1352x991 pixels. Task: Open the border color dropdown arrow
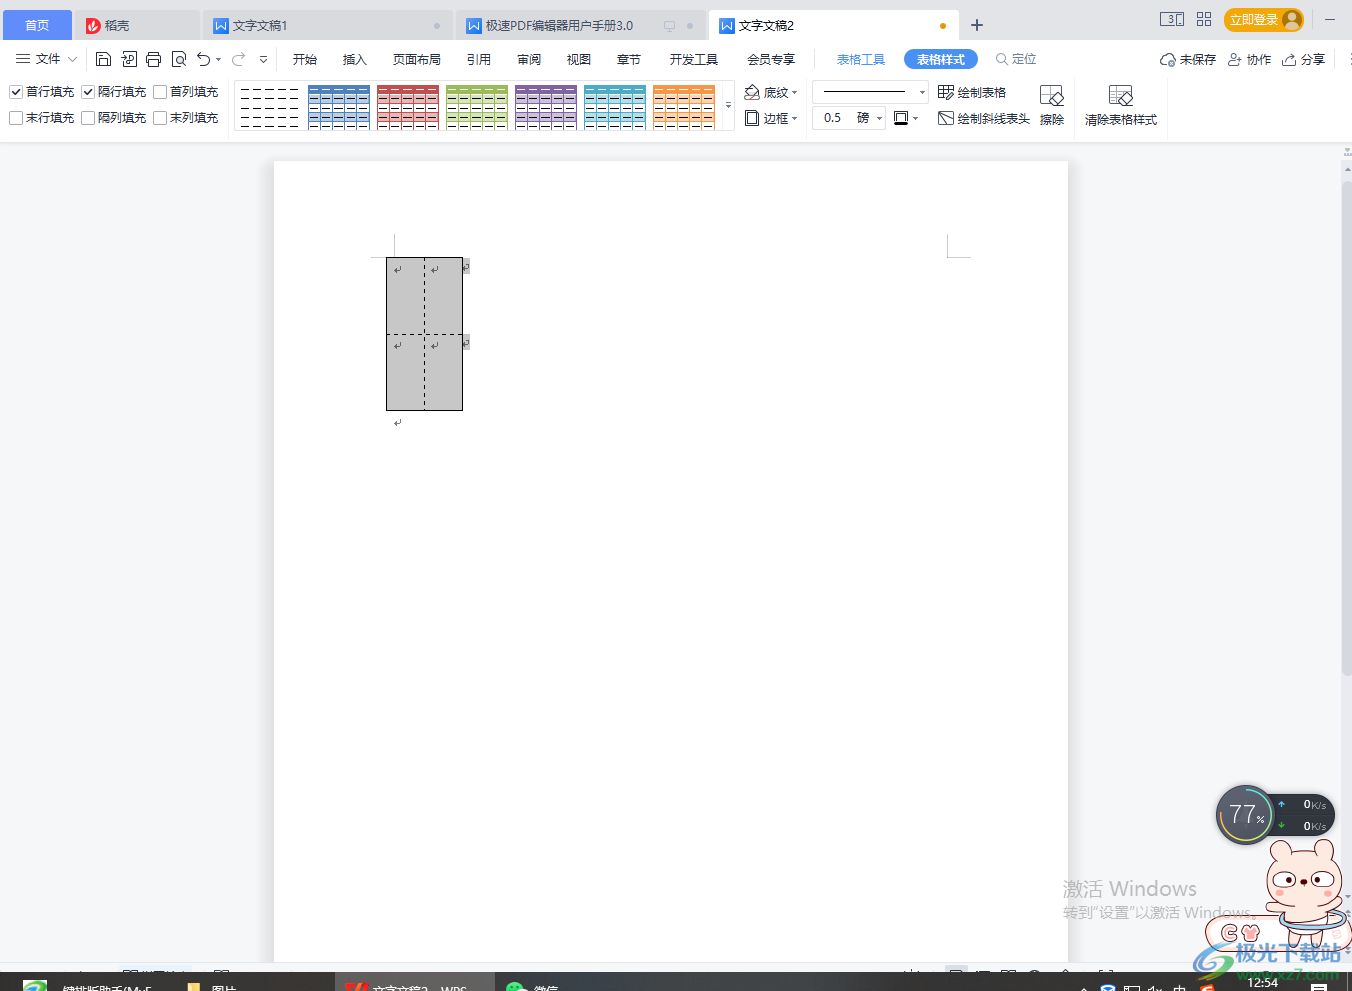click(915, 119)
